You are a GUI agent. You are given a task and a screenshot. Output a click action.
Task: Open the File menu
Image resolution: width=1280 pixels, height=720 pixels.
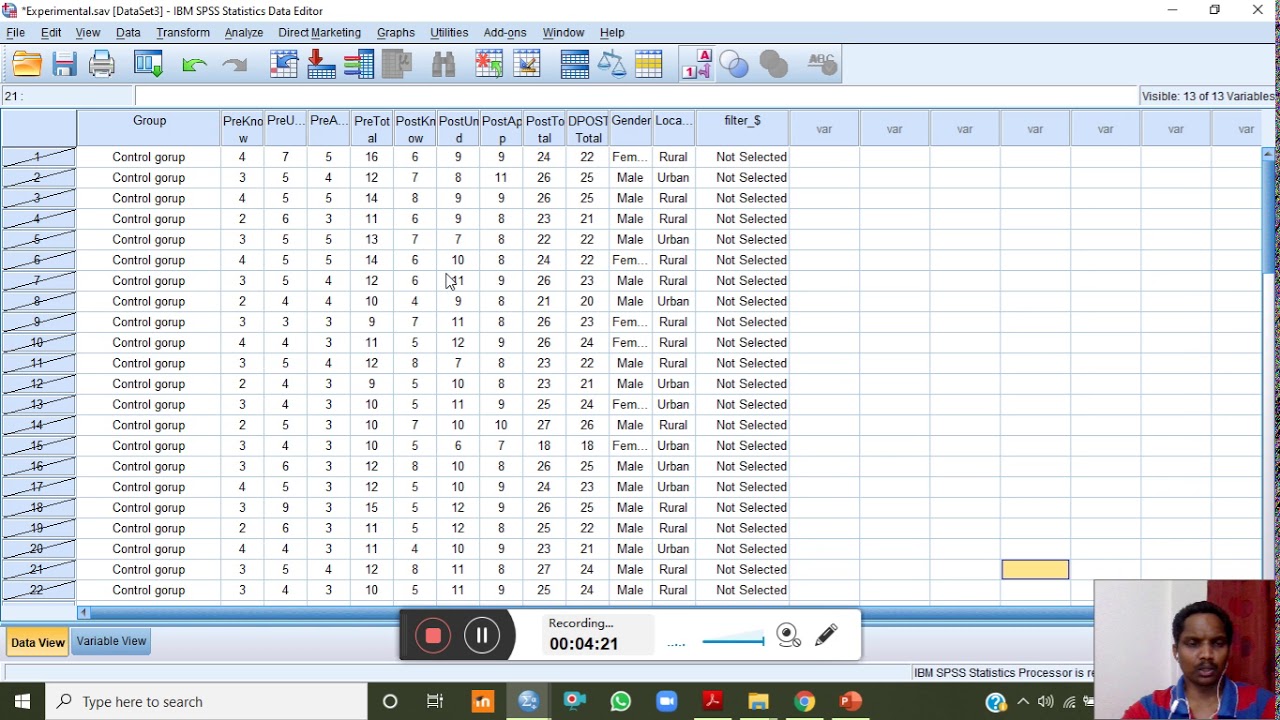tap(16, 33)
